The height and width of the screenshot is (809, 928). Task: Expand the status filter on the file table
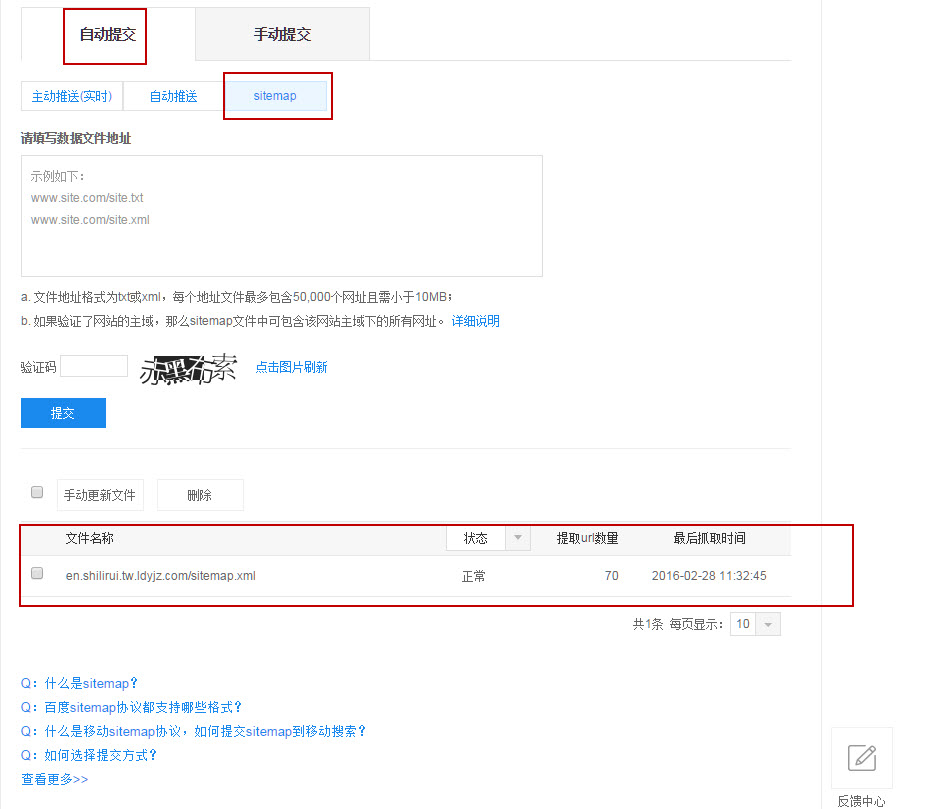click(517, 538)
